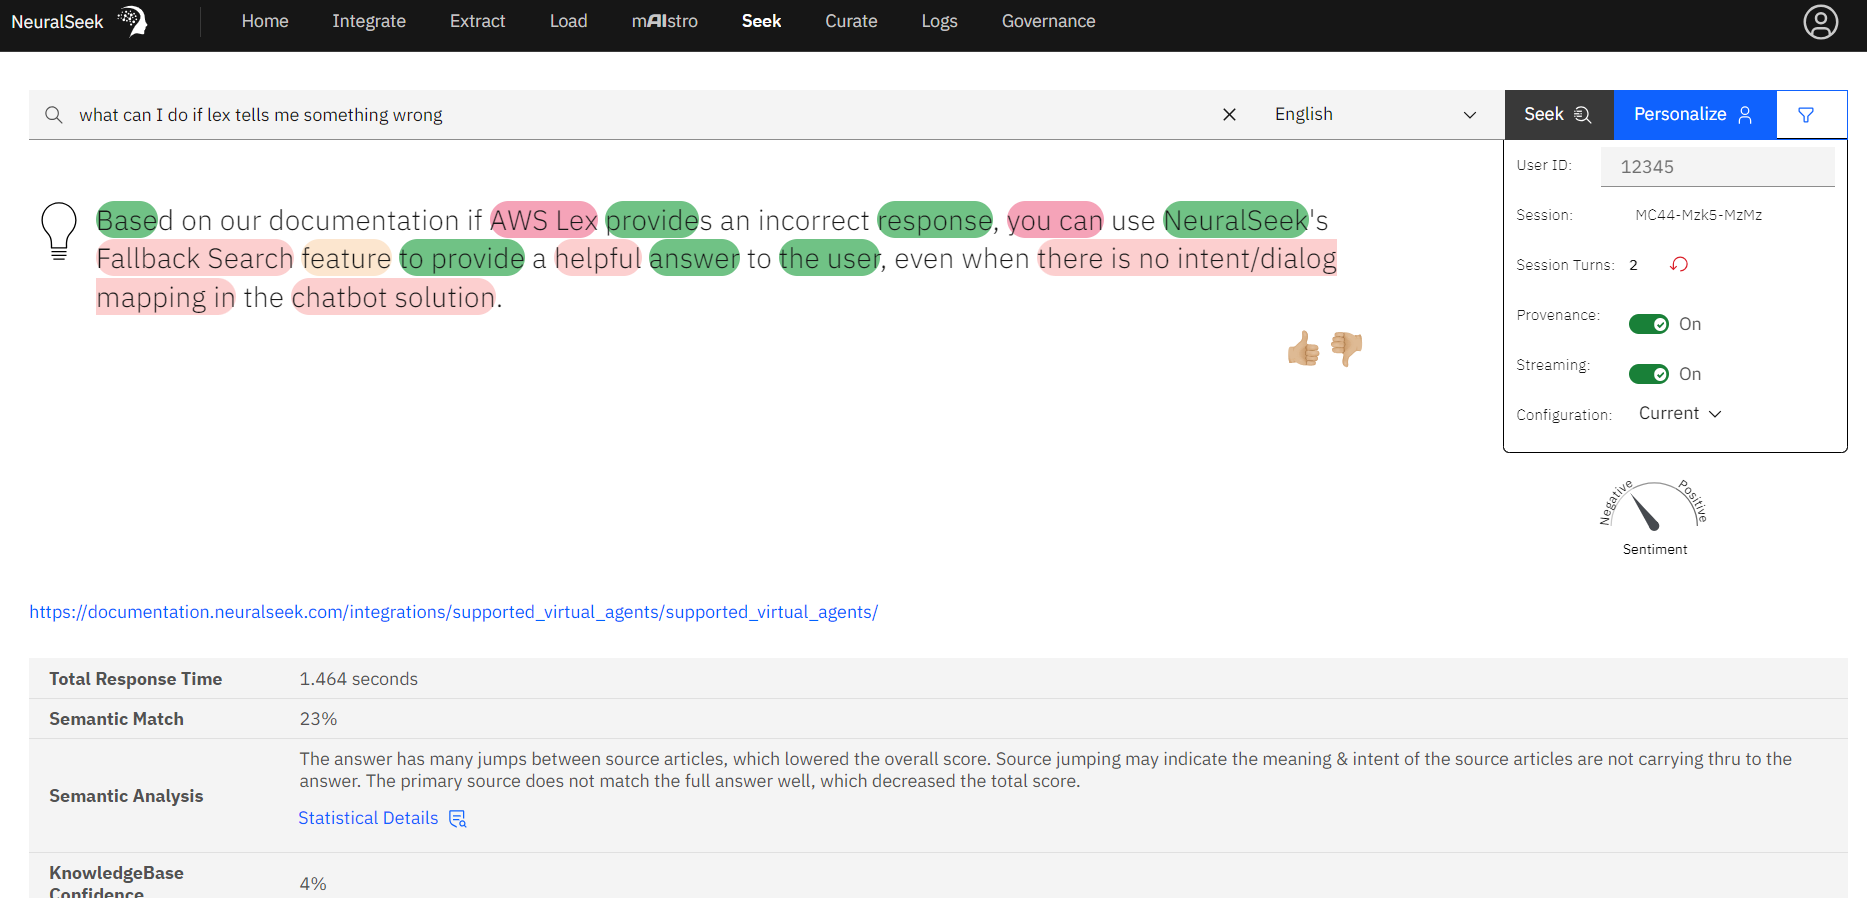Click the NeuralSeek logo
1867x898 pixels.
point(79,21)
